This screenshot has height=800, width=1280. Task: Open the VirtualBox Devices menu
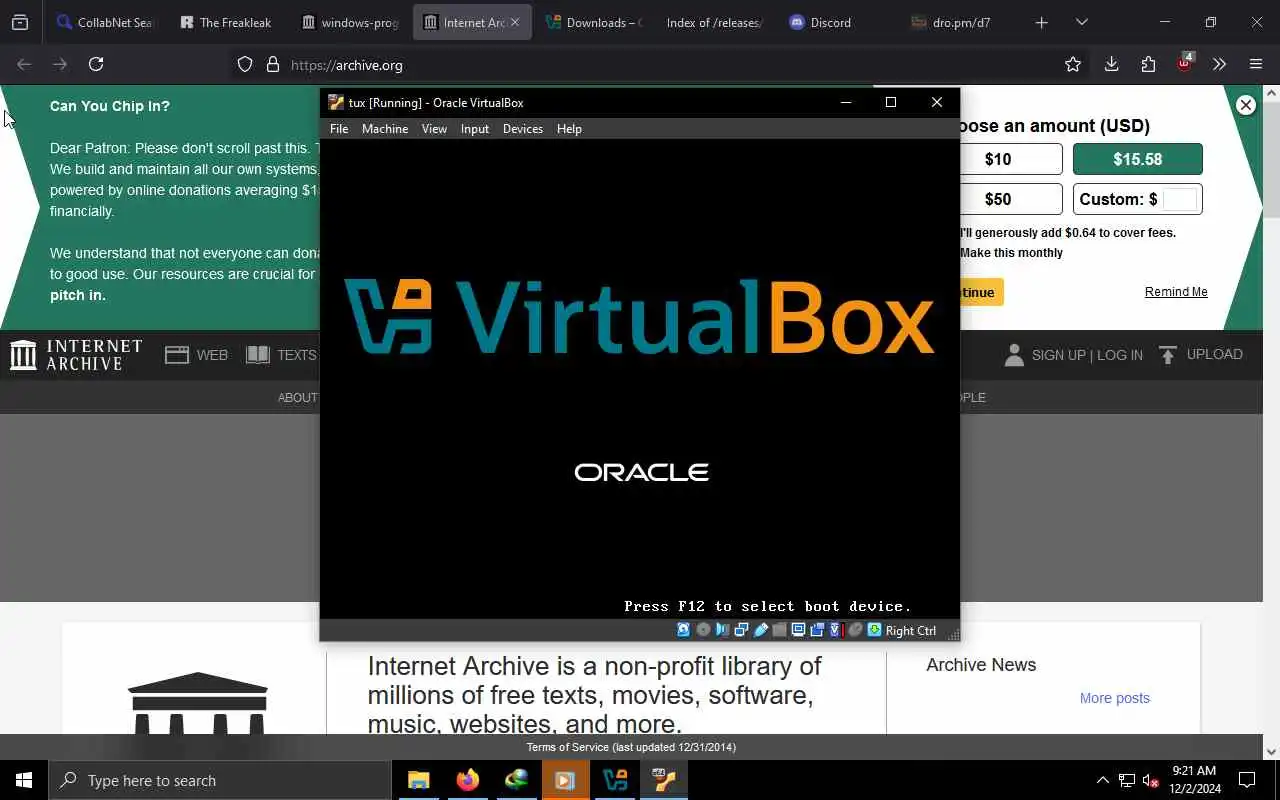(523, 129)
